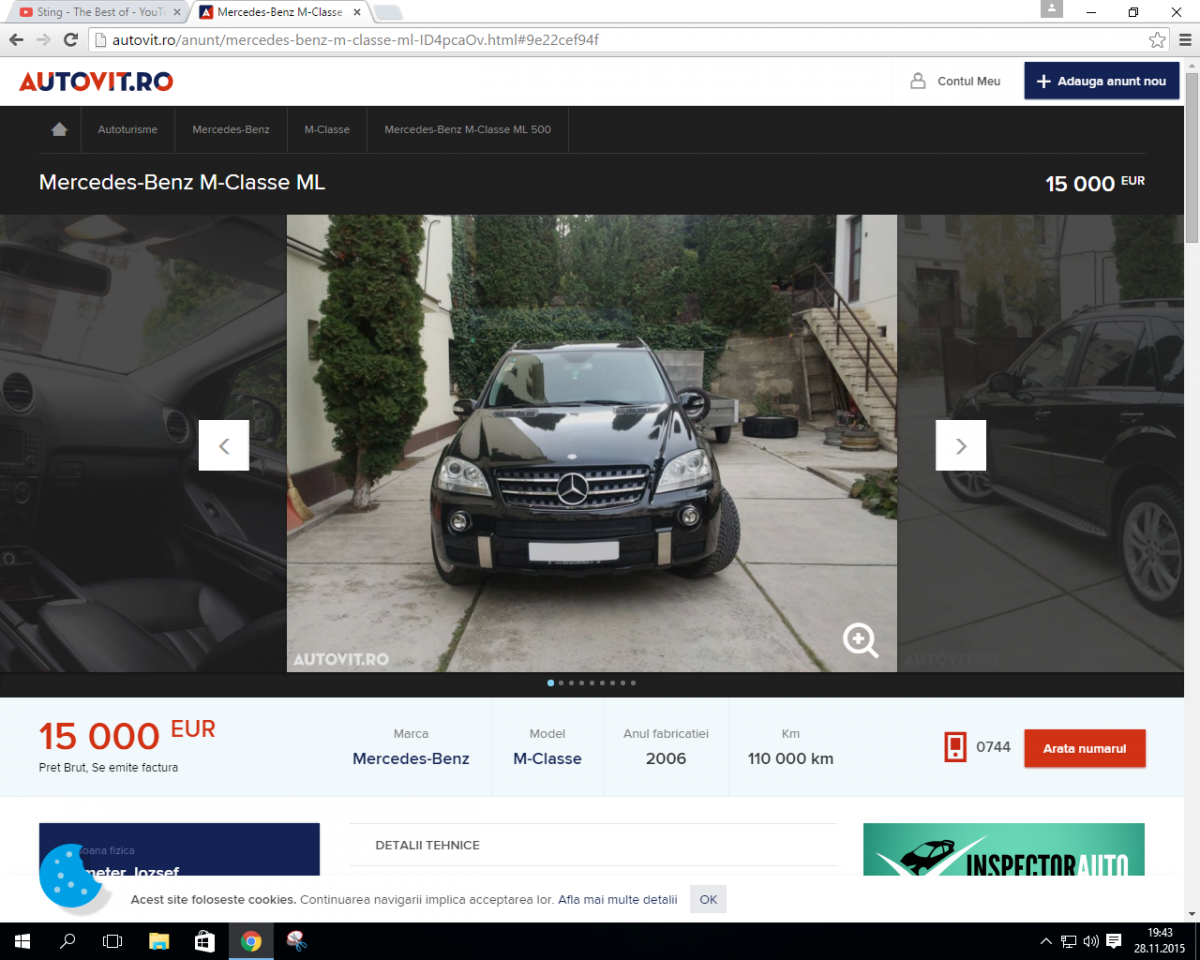Go forward in browser history

[x=43, y=40]
